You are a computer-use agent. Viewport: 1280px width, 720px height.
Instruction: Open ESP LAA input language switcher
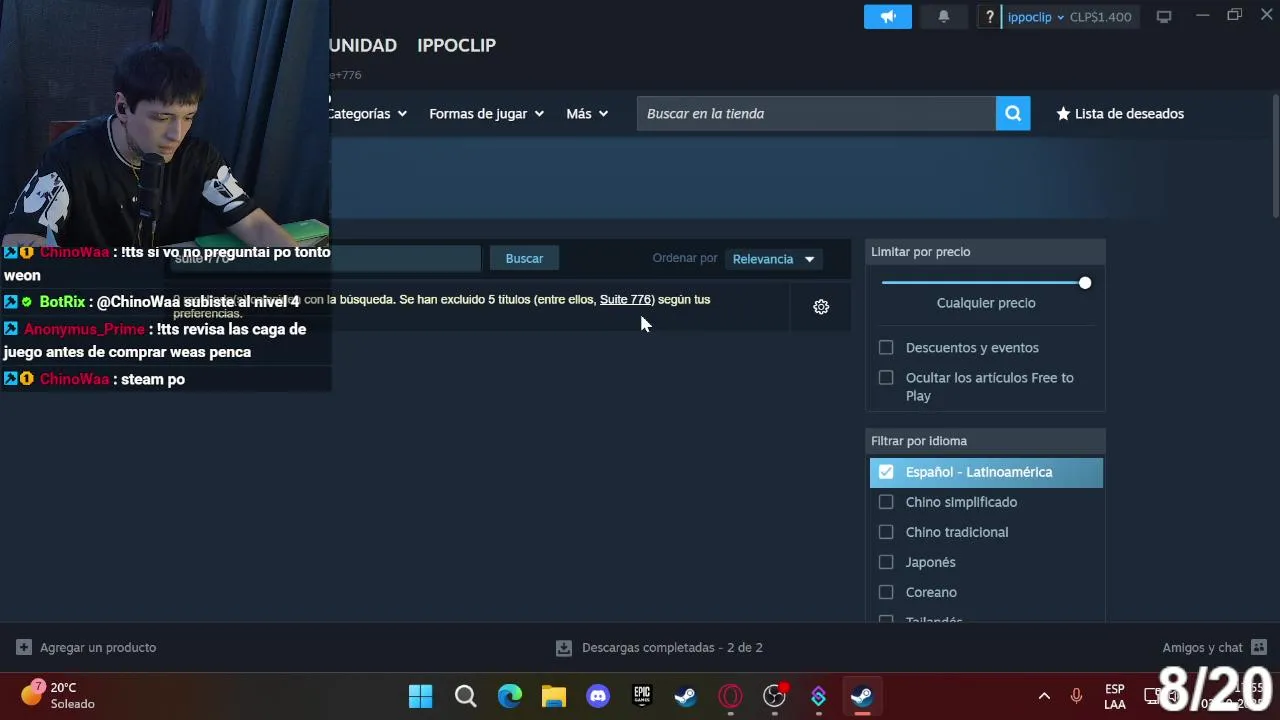1115,696
